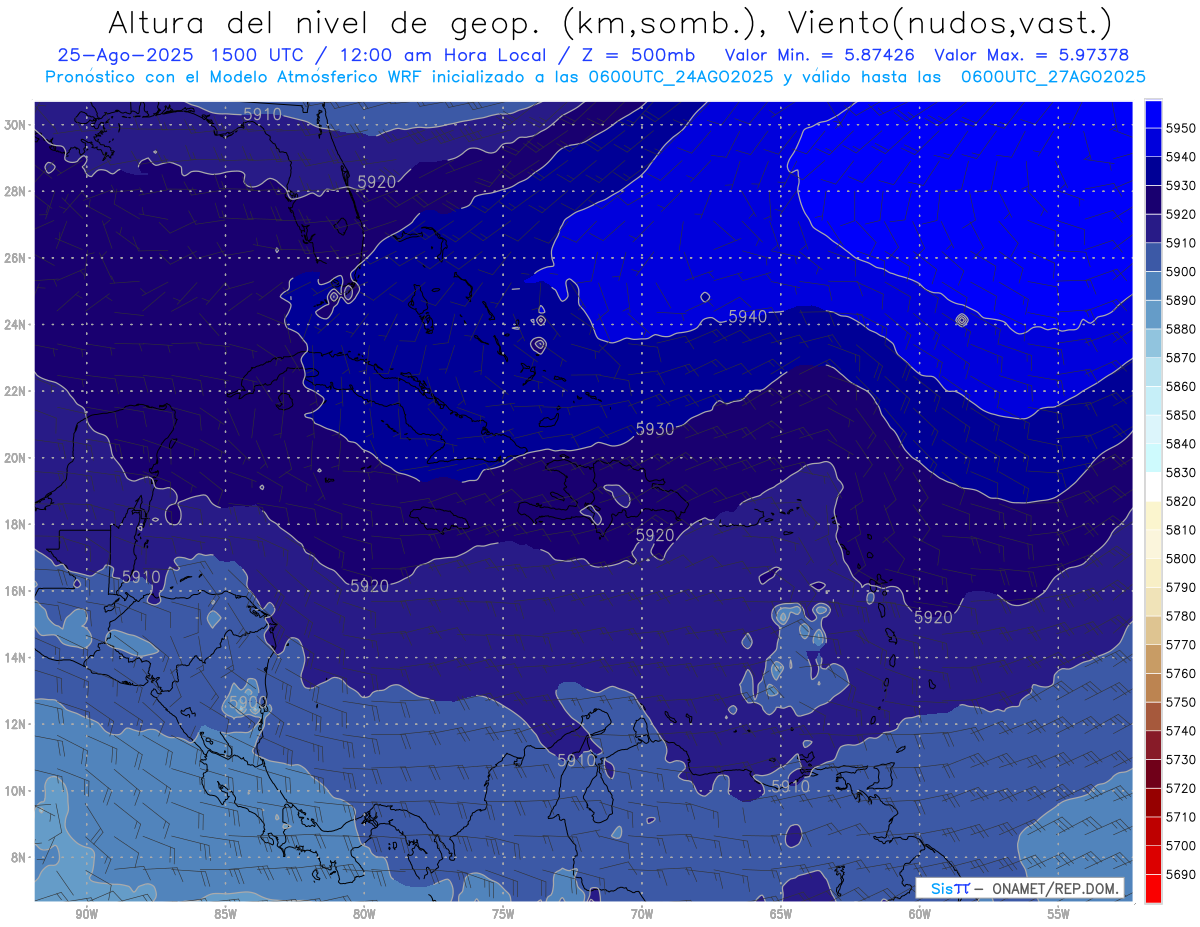Click the '5750' value on the color bar
Image resolution: width=1200 pixels, height=927 pixels.
pyautogui.click(x=1180, y=703)
